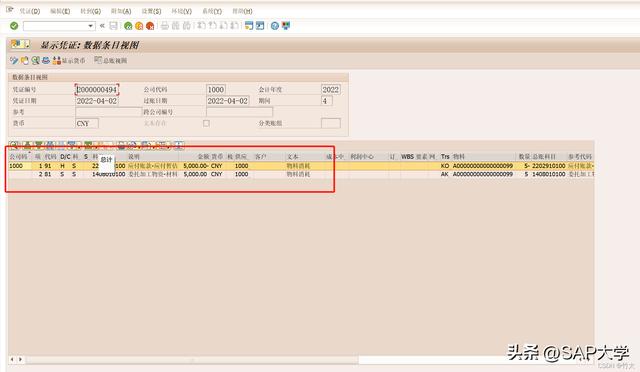Click the 总账视图 button
The image size is (640, 372).
tap(111, 60)
